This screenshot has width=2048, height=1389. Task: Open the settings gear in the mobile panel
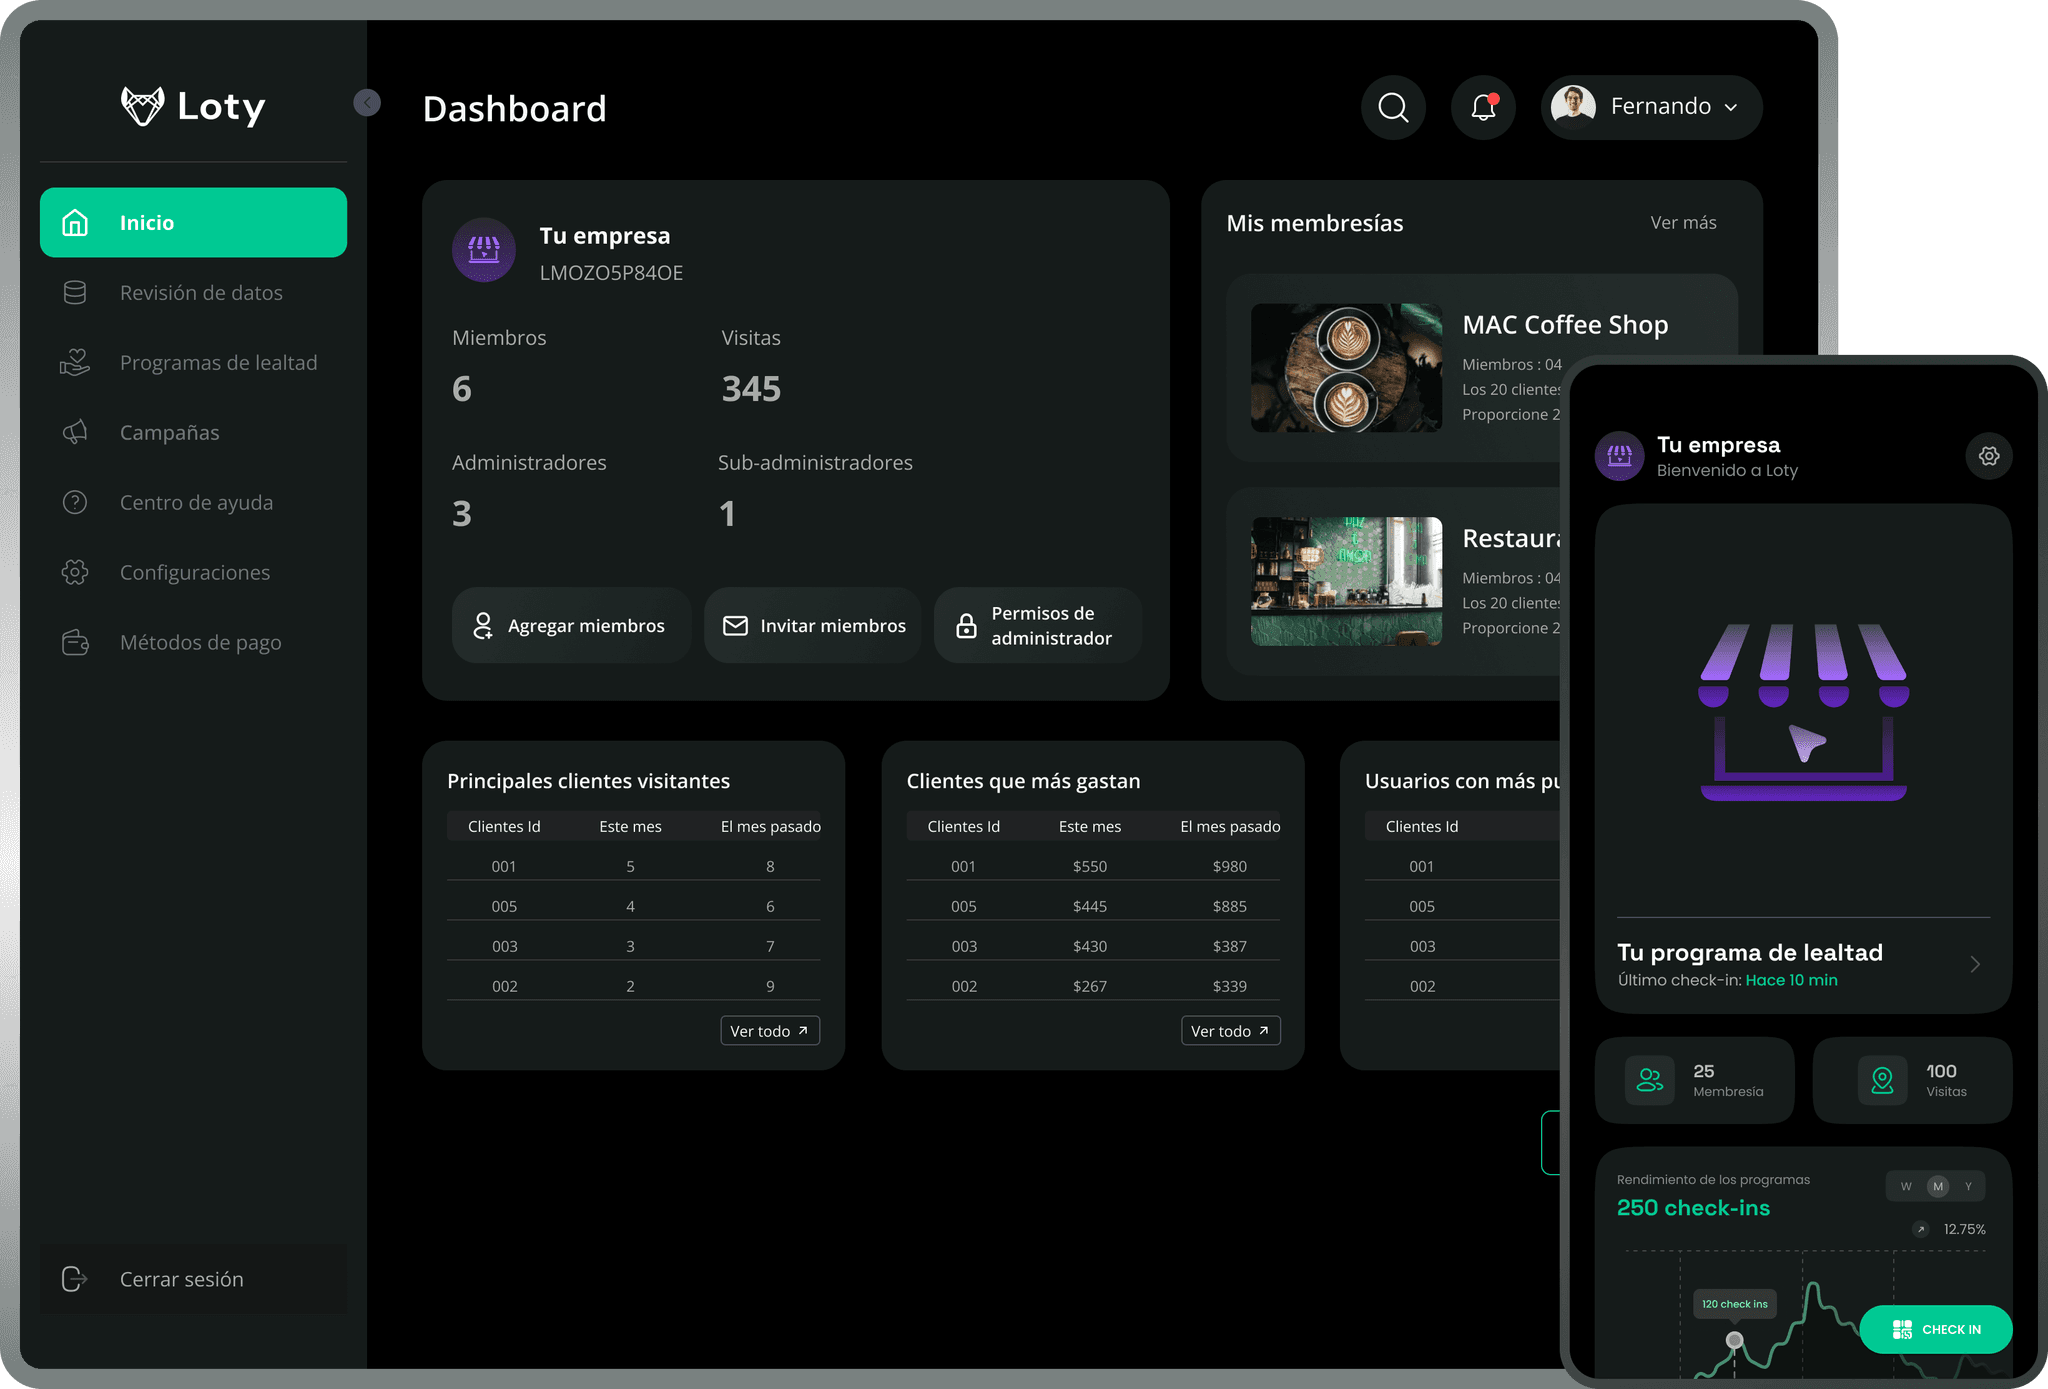(1989, 456)
